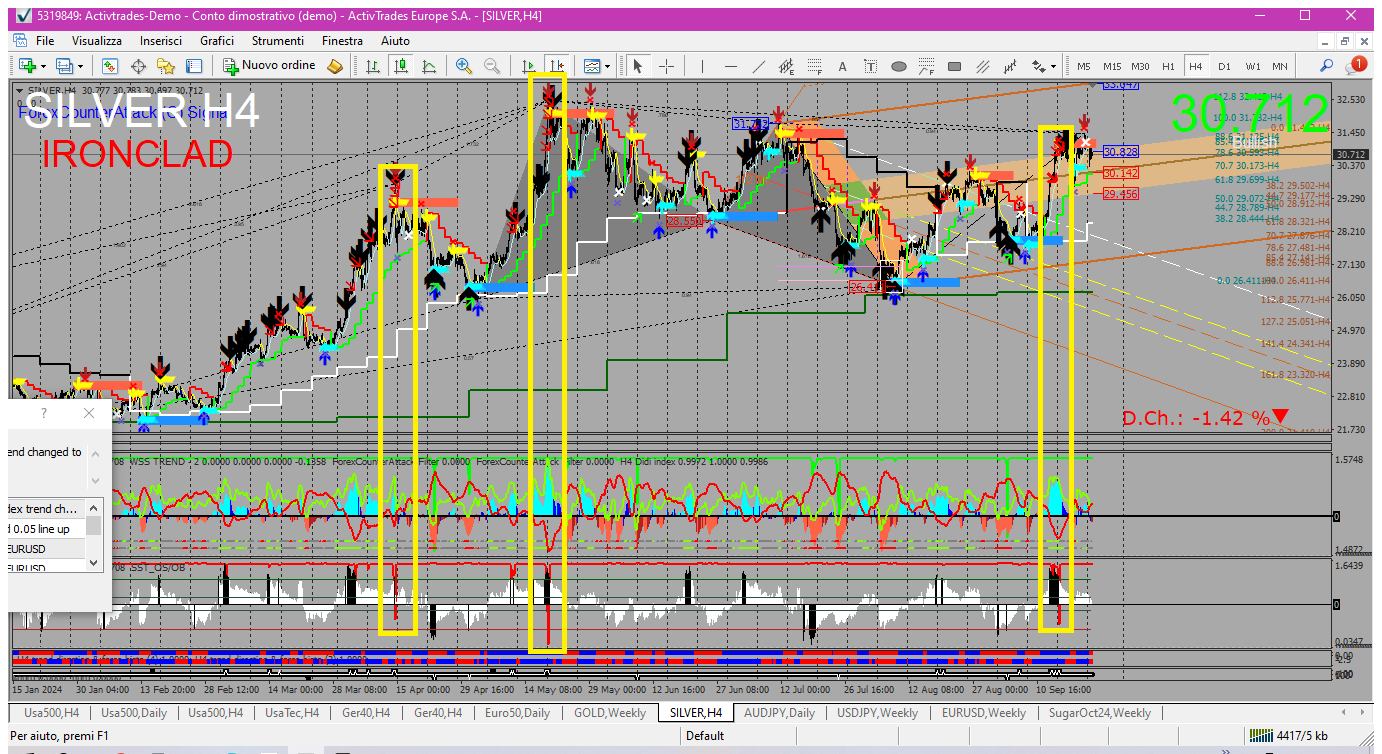1382x754 pixels.
Task: Toggle the Terminal panel icon
Action: pos(194,66)
